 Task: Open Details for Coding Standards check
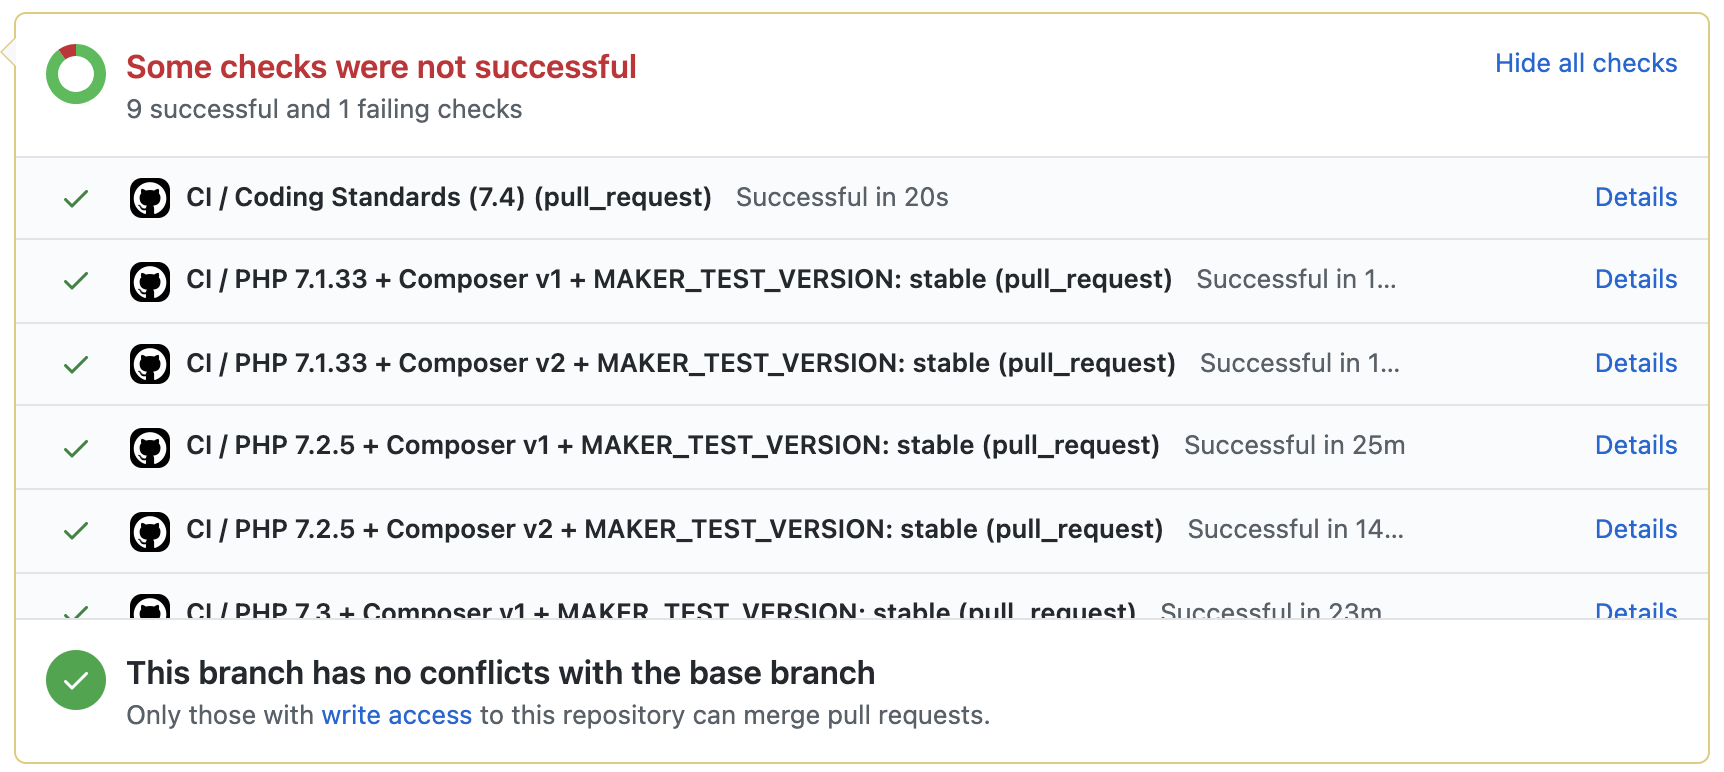click(x=1635, y=197)
